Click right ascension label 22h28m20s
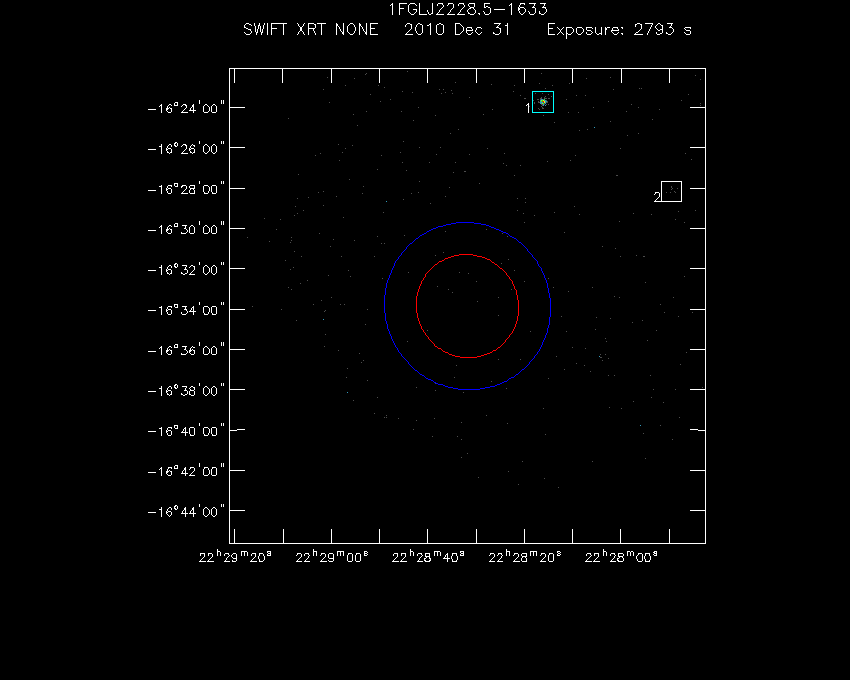 point(525,557)
